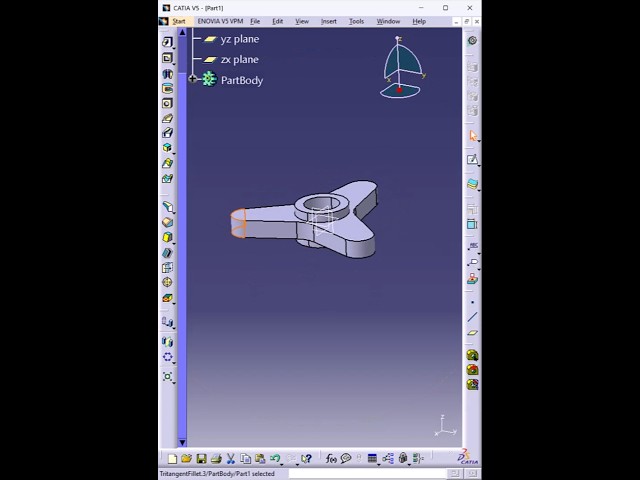The height and width of the screenshot is (480, 640).
Task: Print the document
Action: coord(216,459)
